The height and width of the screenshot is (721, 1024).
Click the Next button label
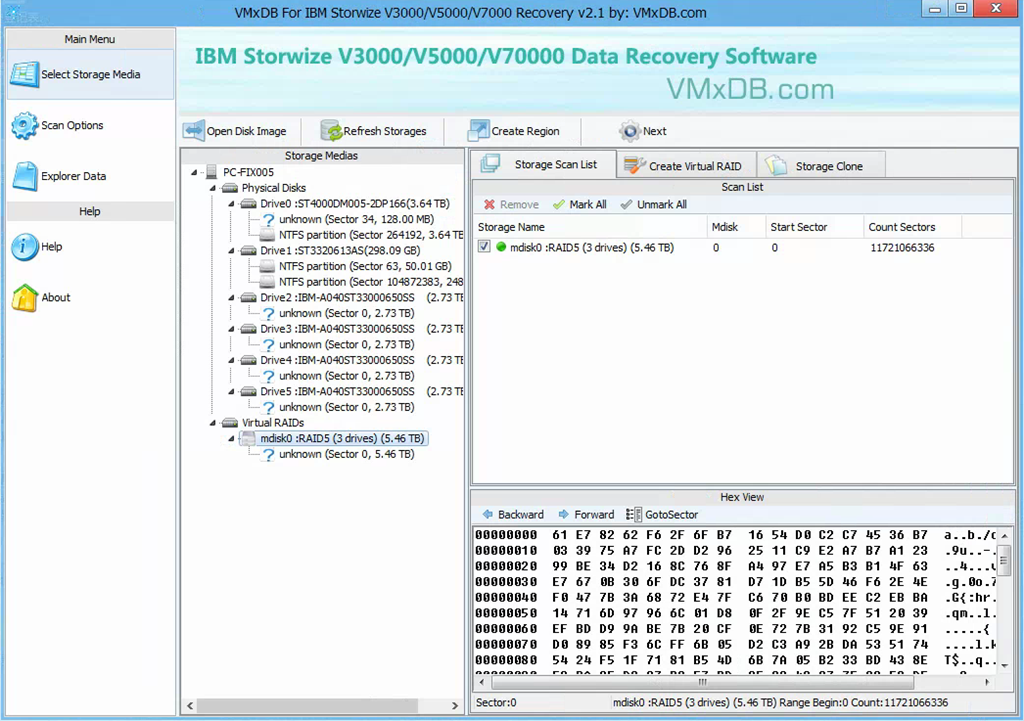click(x=654, y=131)
